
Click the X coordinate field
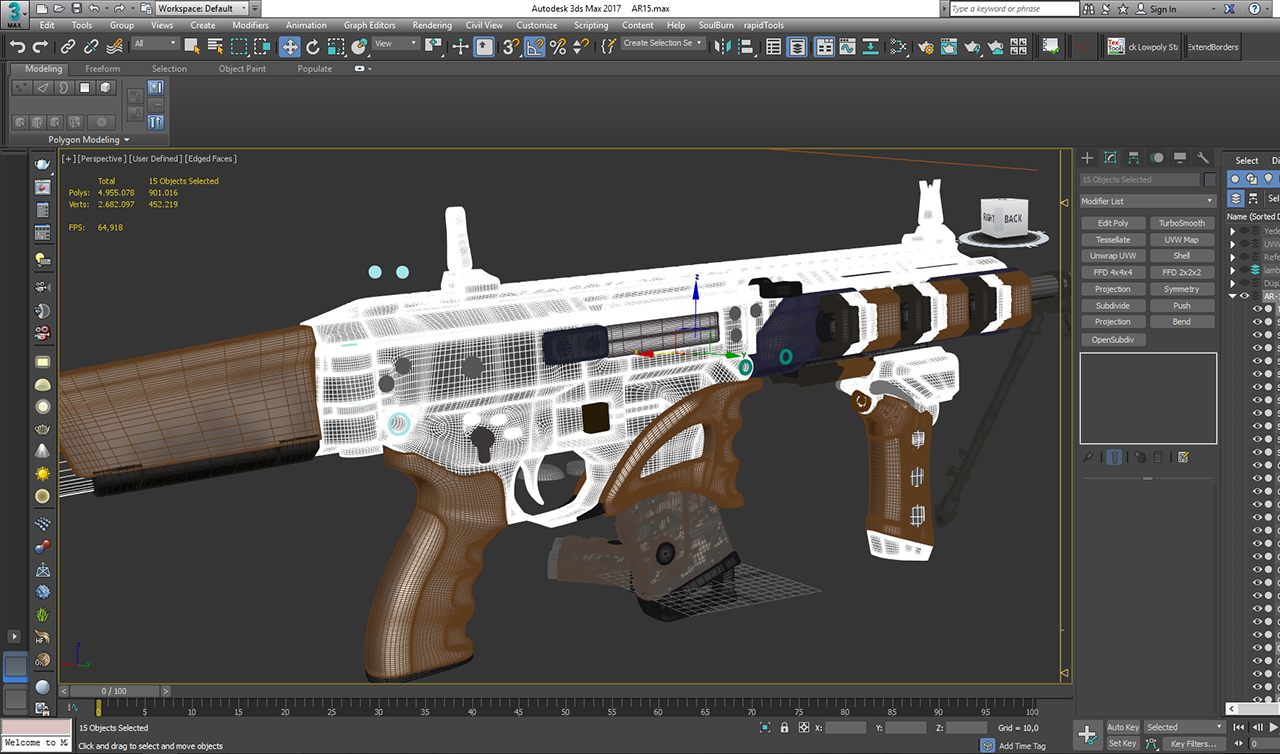(x=846, y=727)
